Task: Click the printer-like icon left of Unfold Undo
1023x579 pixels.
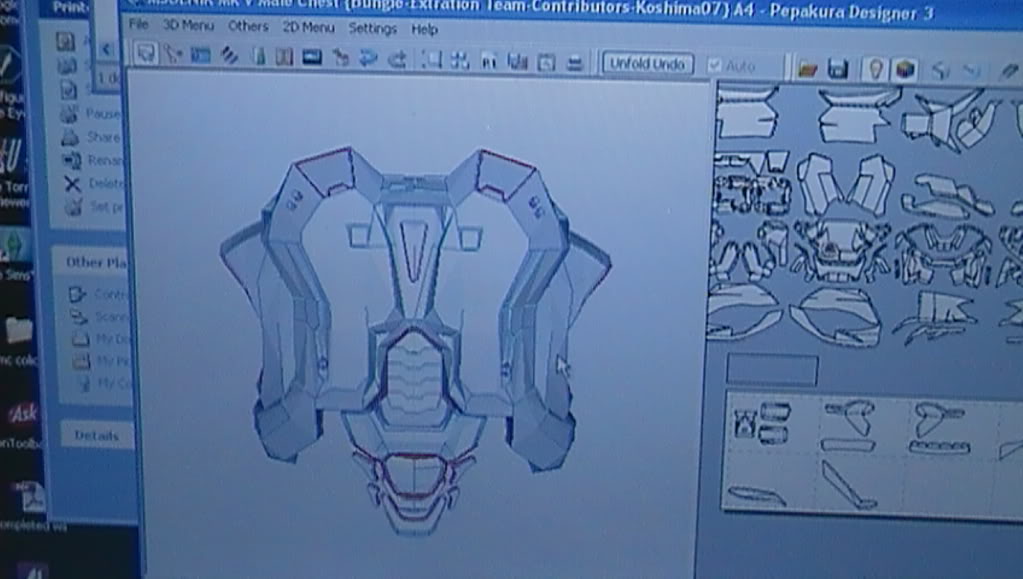Action: [x=574, y=63]
